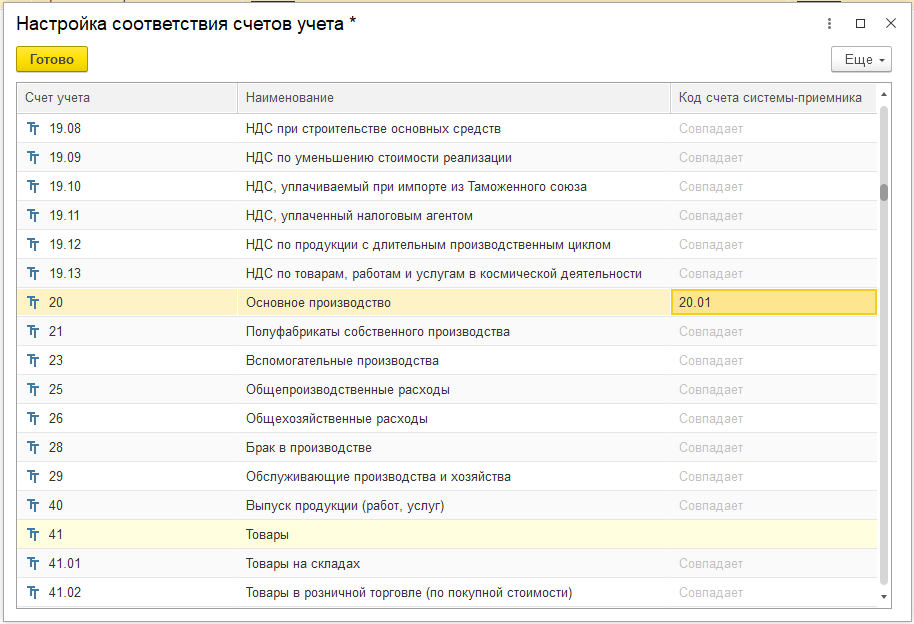Click scrollbar down arrow in table
This screenshot has height=624, width=914.
pyautogui.click(x=884, y=597)
